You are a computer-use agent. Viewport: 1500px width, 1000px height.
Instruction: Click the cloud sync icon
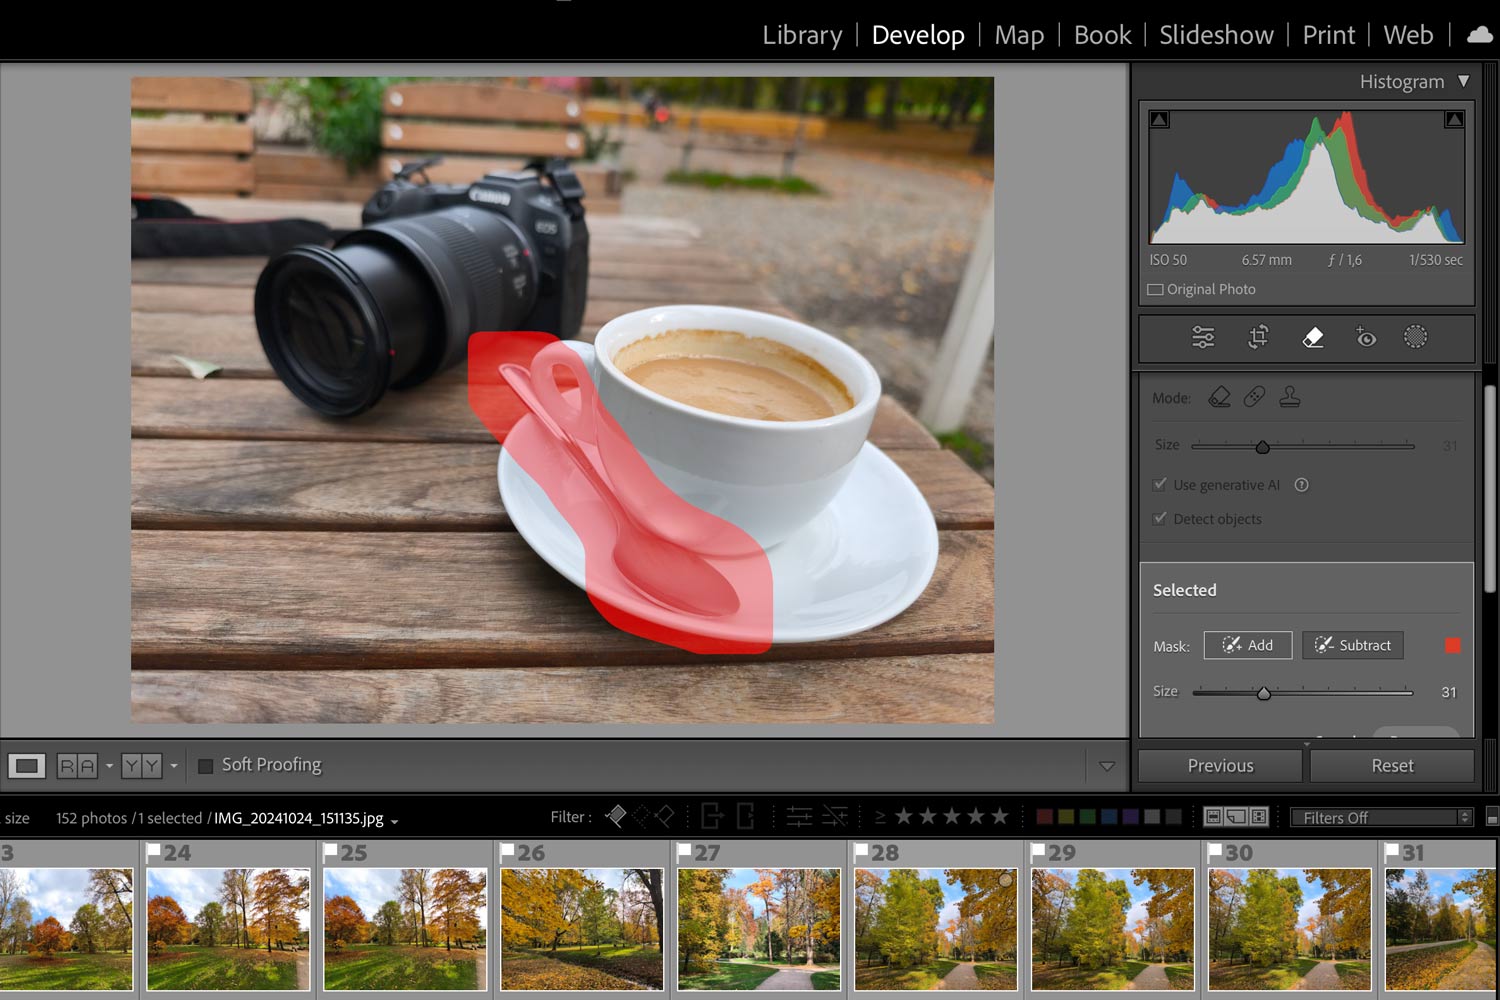1479,35
